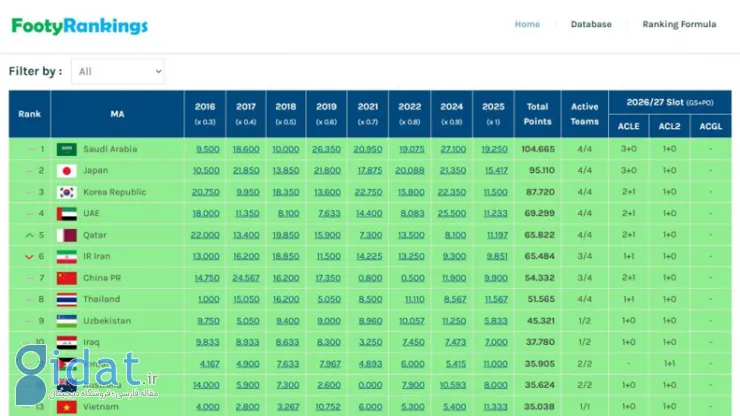
Task: Select Japan's total points 95.110
Action: 541,170
